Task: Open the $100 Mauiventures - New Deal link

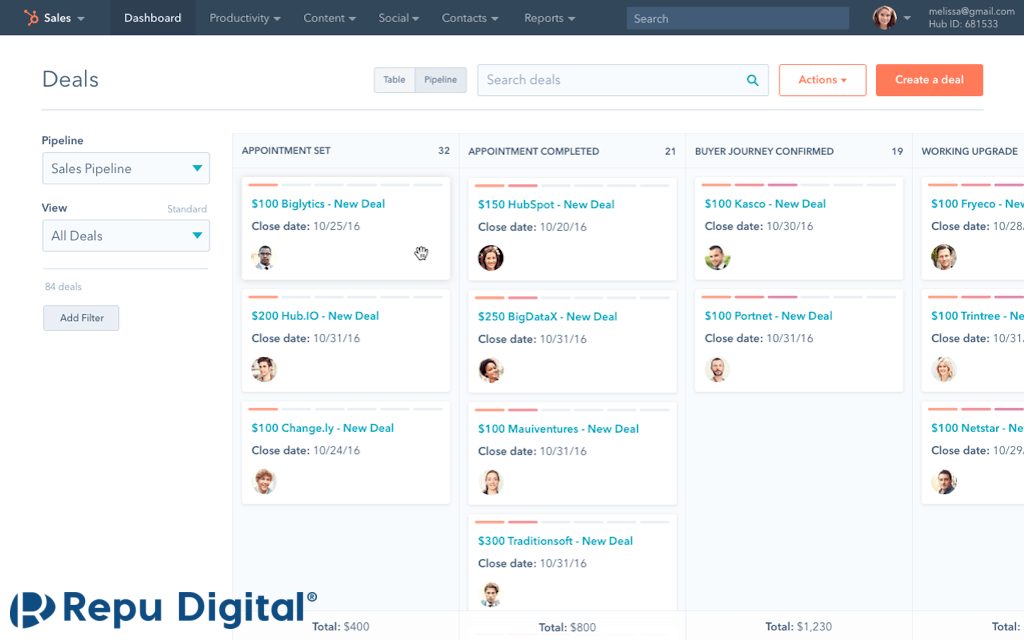Action: point(558,429)
